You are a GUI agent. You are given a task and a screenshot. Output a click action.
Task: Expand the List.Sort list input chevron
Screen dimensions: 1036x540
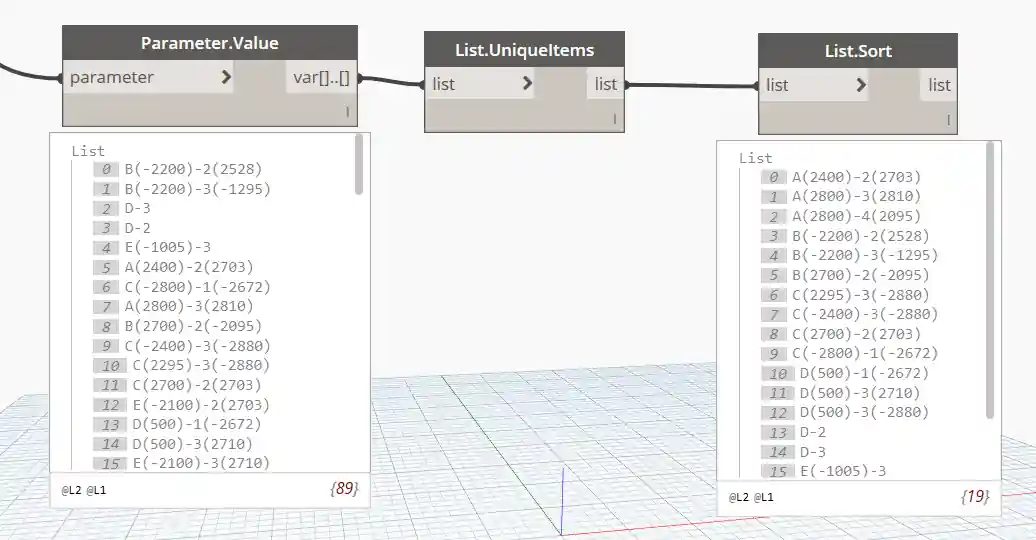point(860,85)
